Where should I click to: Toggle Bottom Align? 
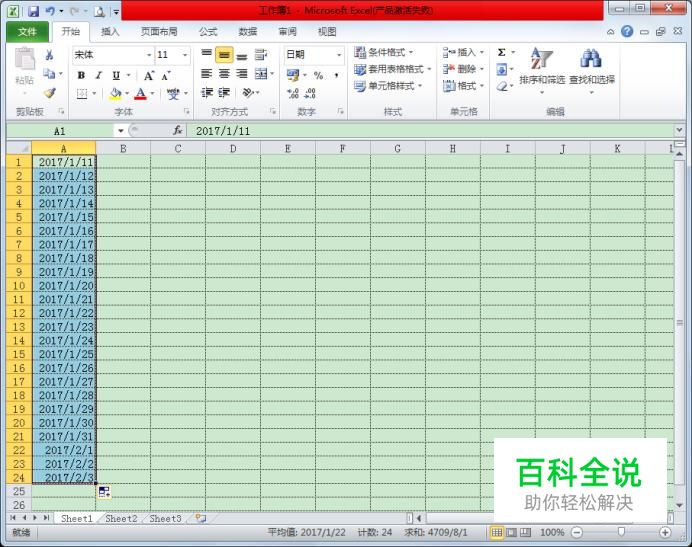click(242, 55)
